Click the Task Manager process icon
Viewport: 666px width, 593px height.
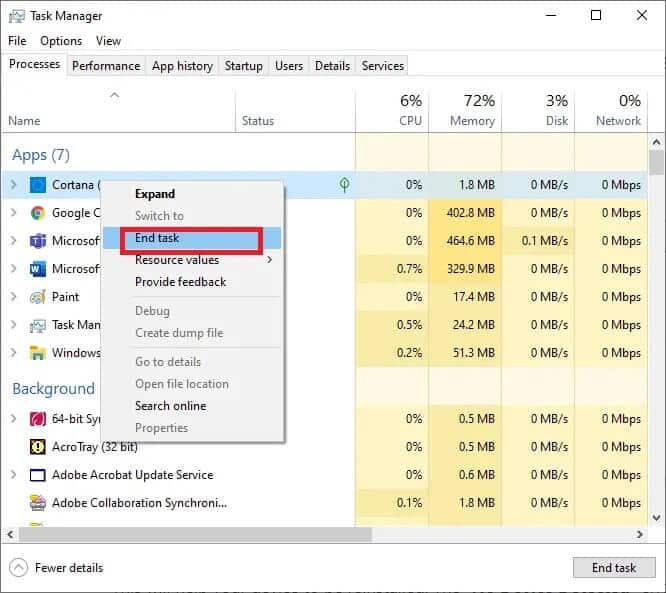(x=38, y=325)
